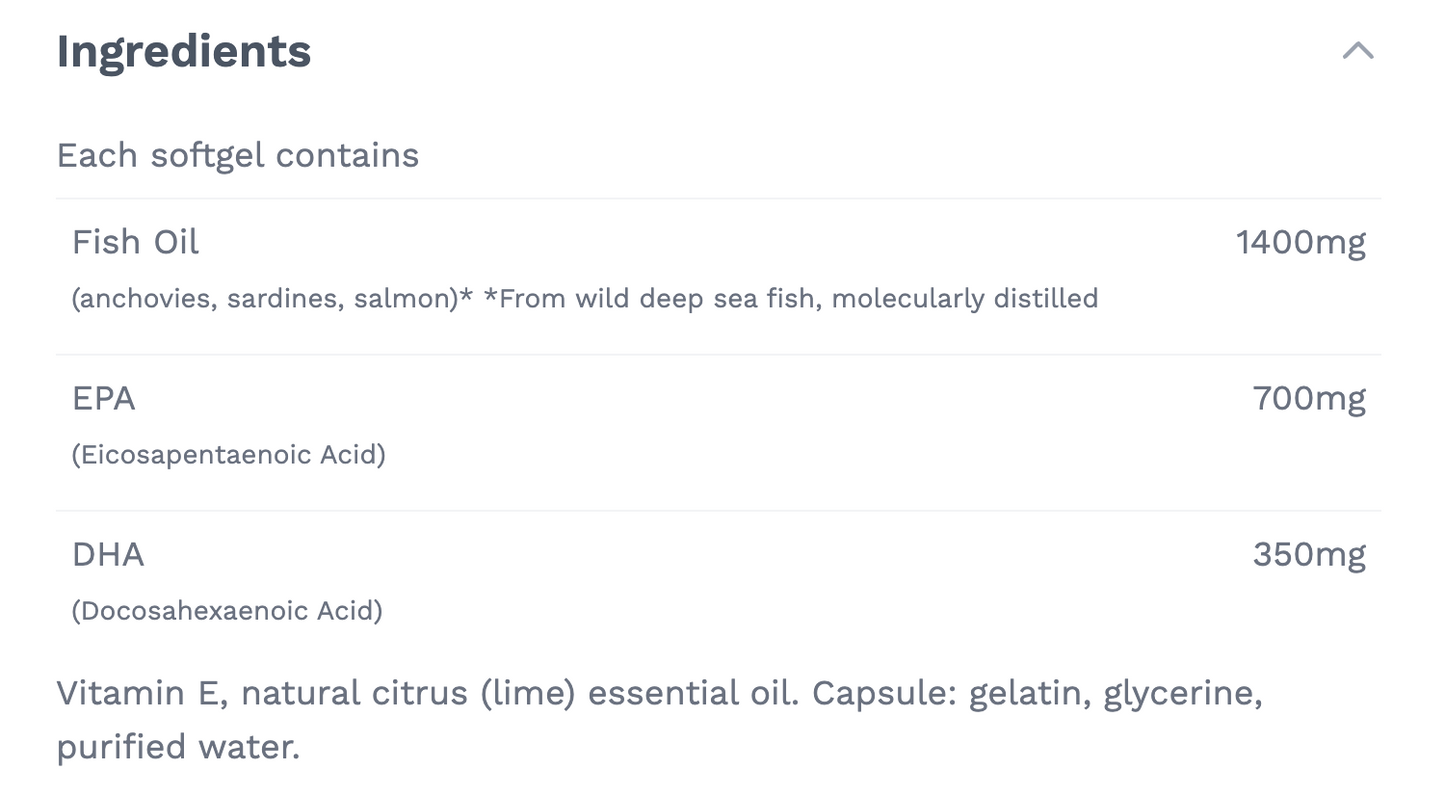
Task: Select the Fish Oil ingredient name
Action: (x=136, y=242)
